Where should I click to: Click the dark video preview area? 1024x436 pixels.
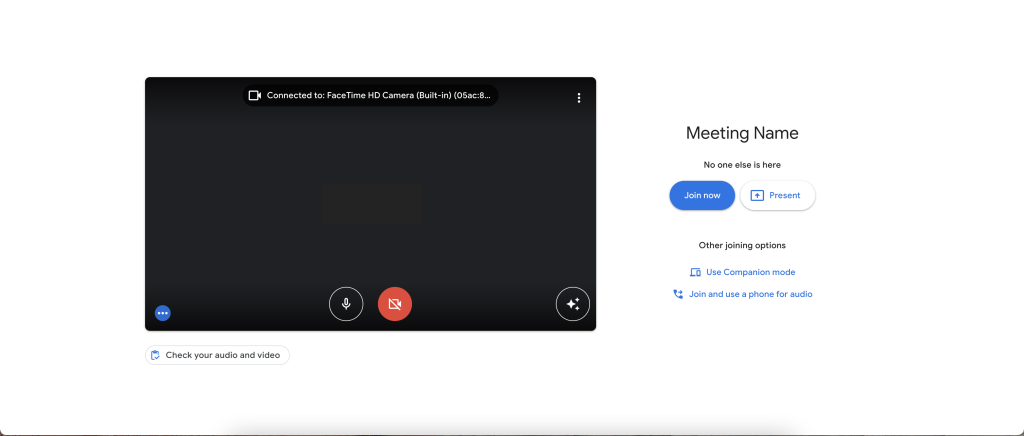(370, 200)
